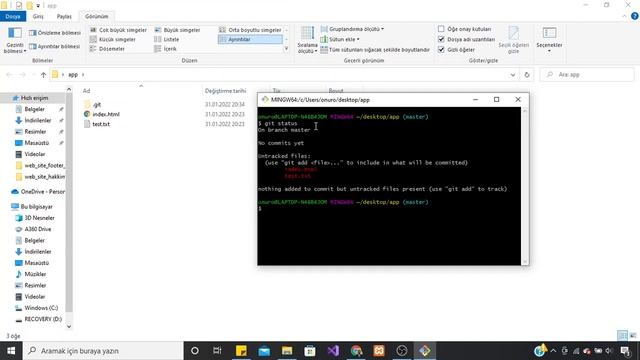Viewport: 640px width, 360px height.
Task: Open the Gezinti bölmesi navigation pane option
Action: tap(15, 40)
